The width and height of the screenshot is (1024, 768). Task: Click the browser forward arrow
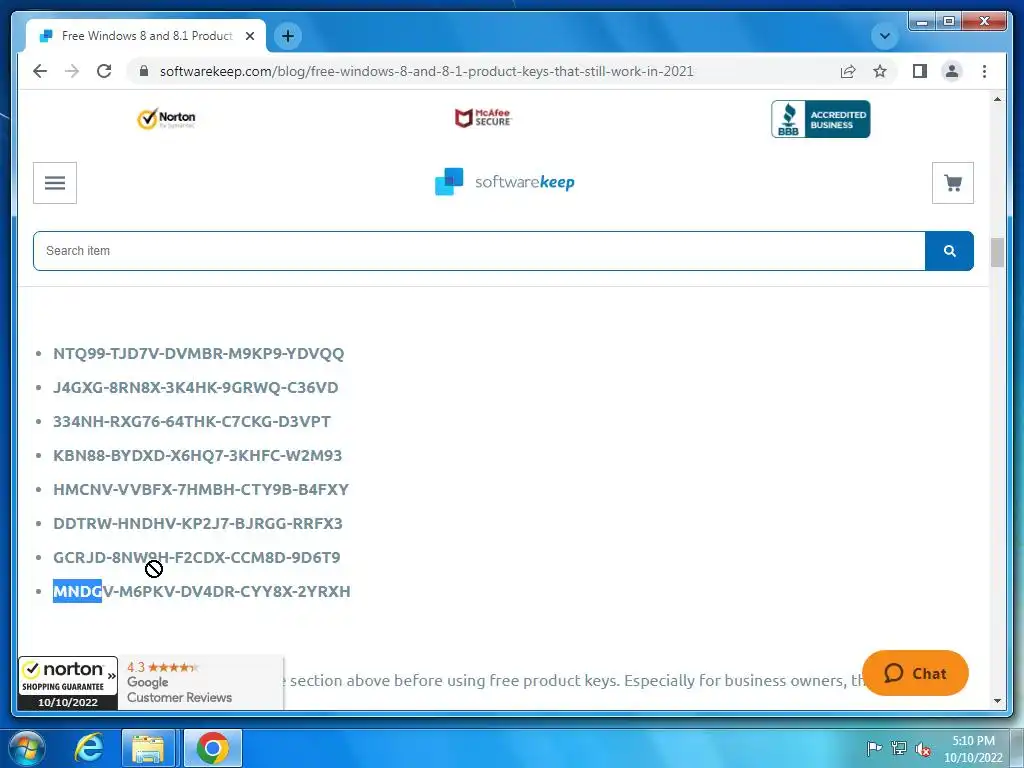coord(72,71)
